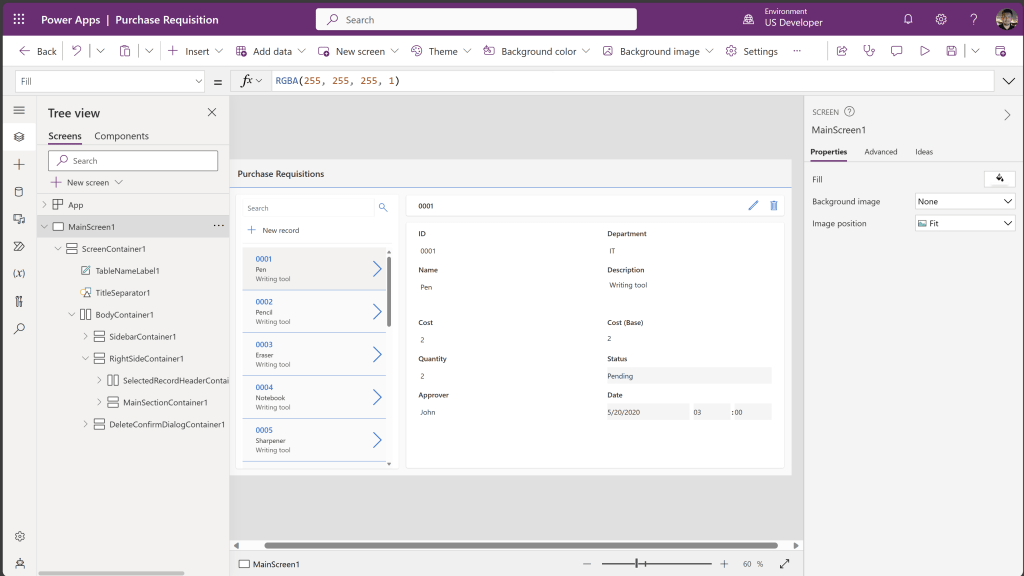Open the Data pane in left sidebar
The image size is (1024, 576).
19,191
